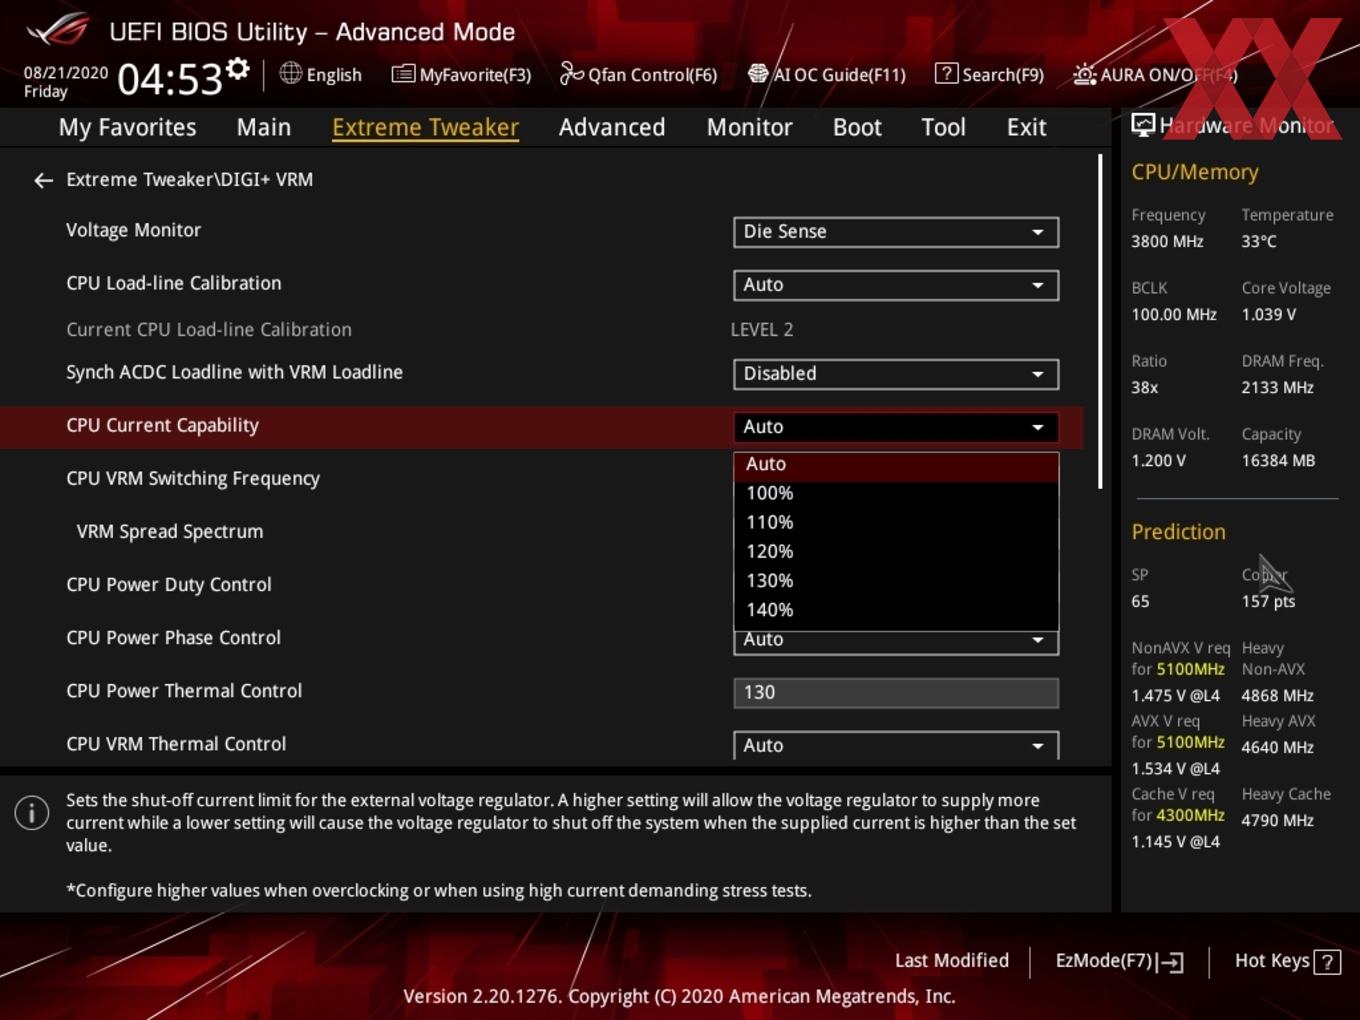This screenshot has height=1020, width=1360.
Task: Open Synch ACDC Loadline dropdown
Action: click(896, 374)
